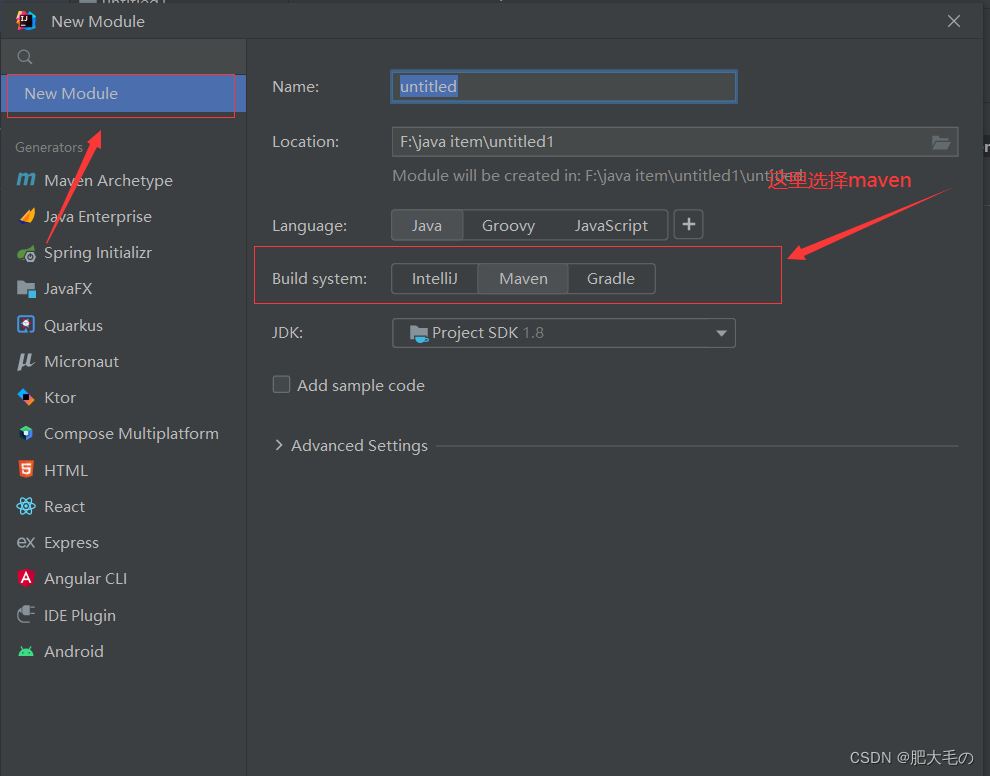
Task: Browse for location with folder icon
Action: click(941, 142)
